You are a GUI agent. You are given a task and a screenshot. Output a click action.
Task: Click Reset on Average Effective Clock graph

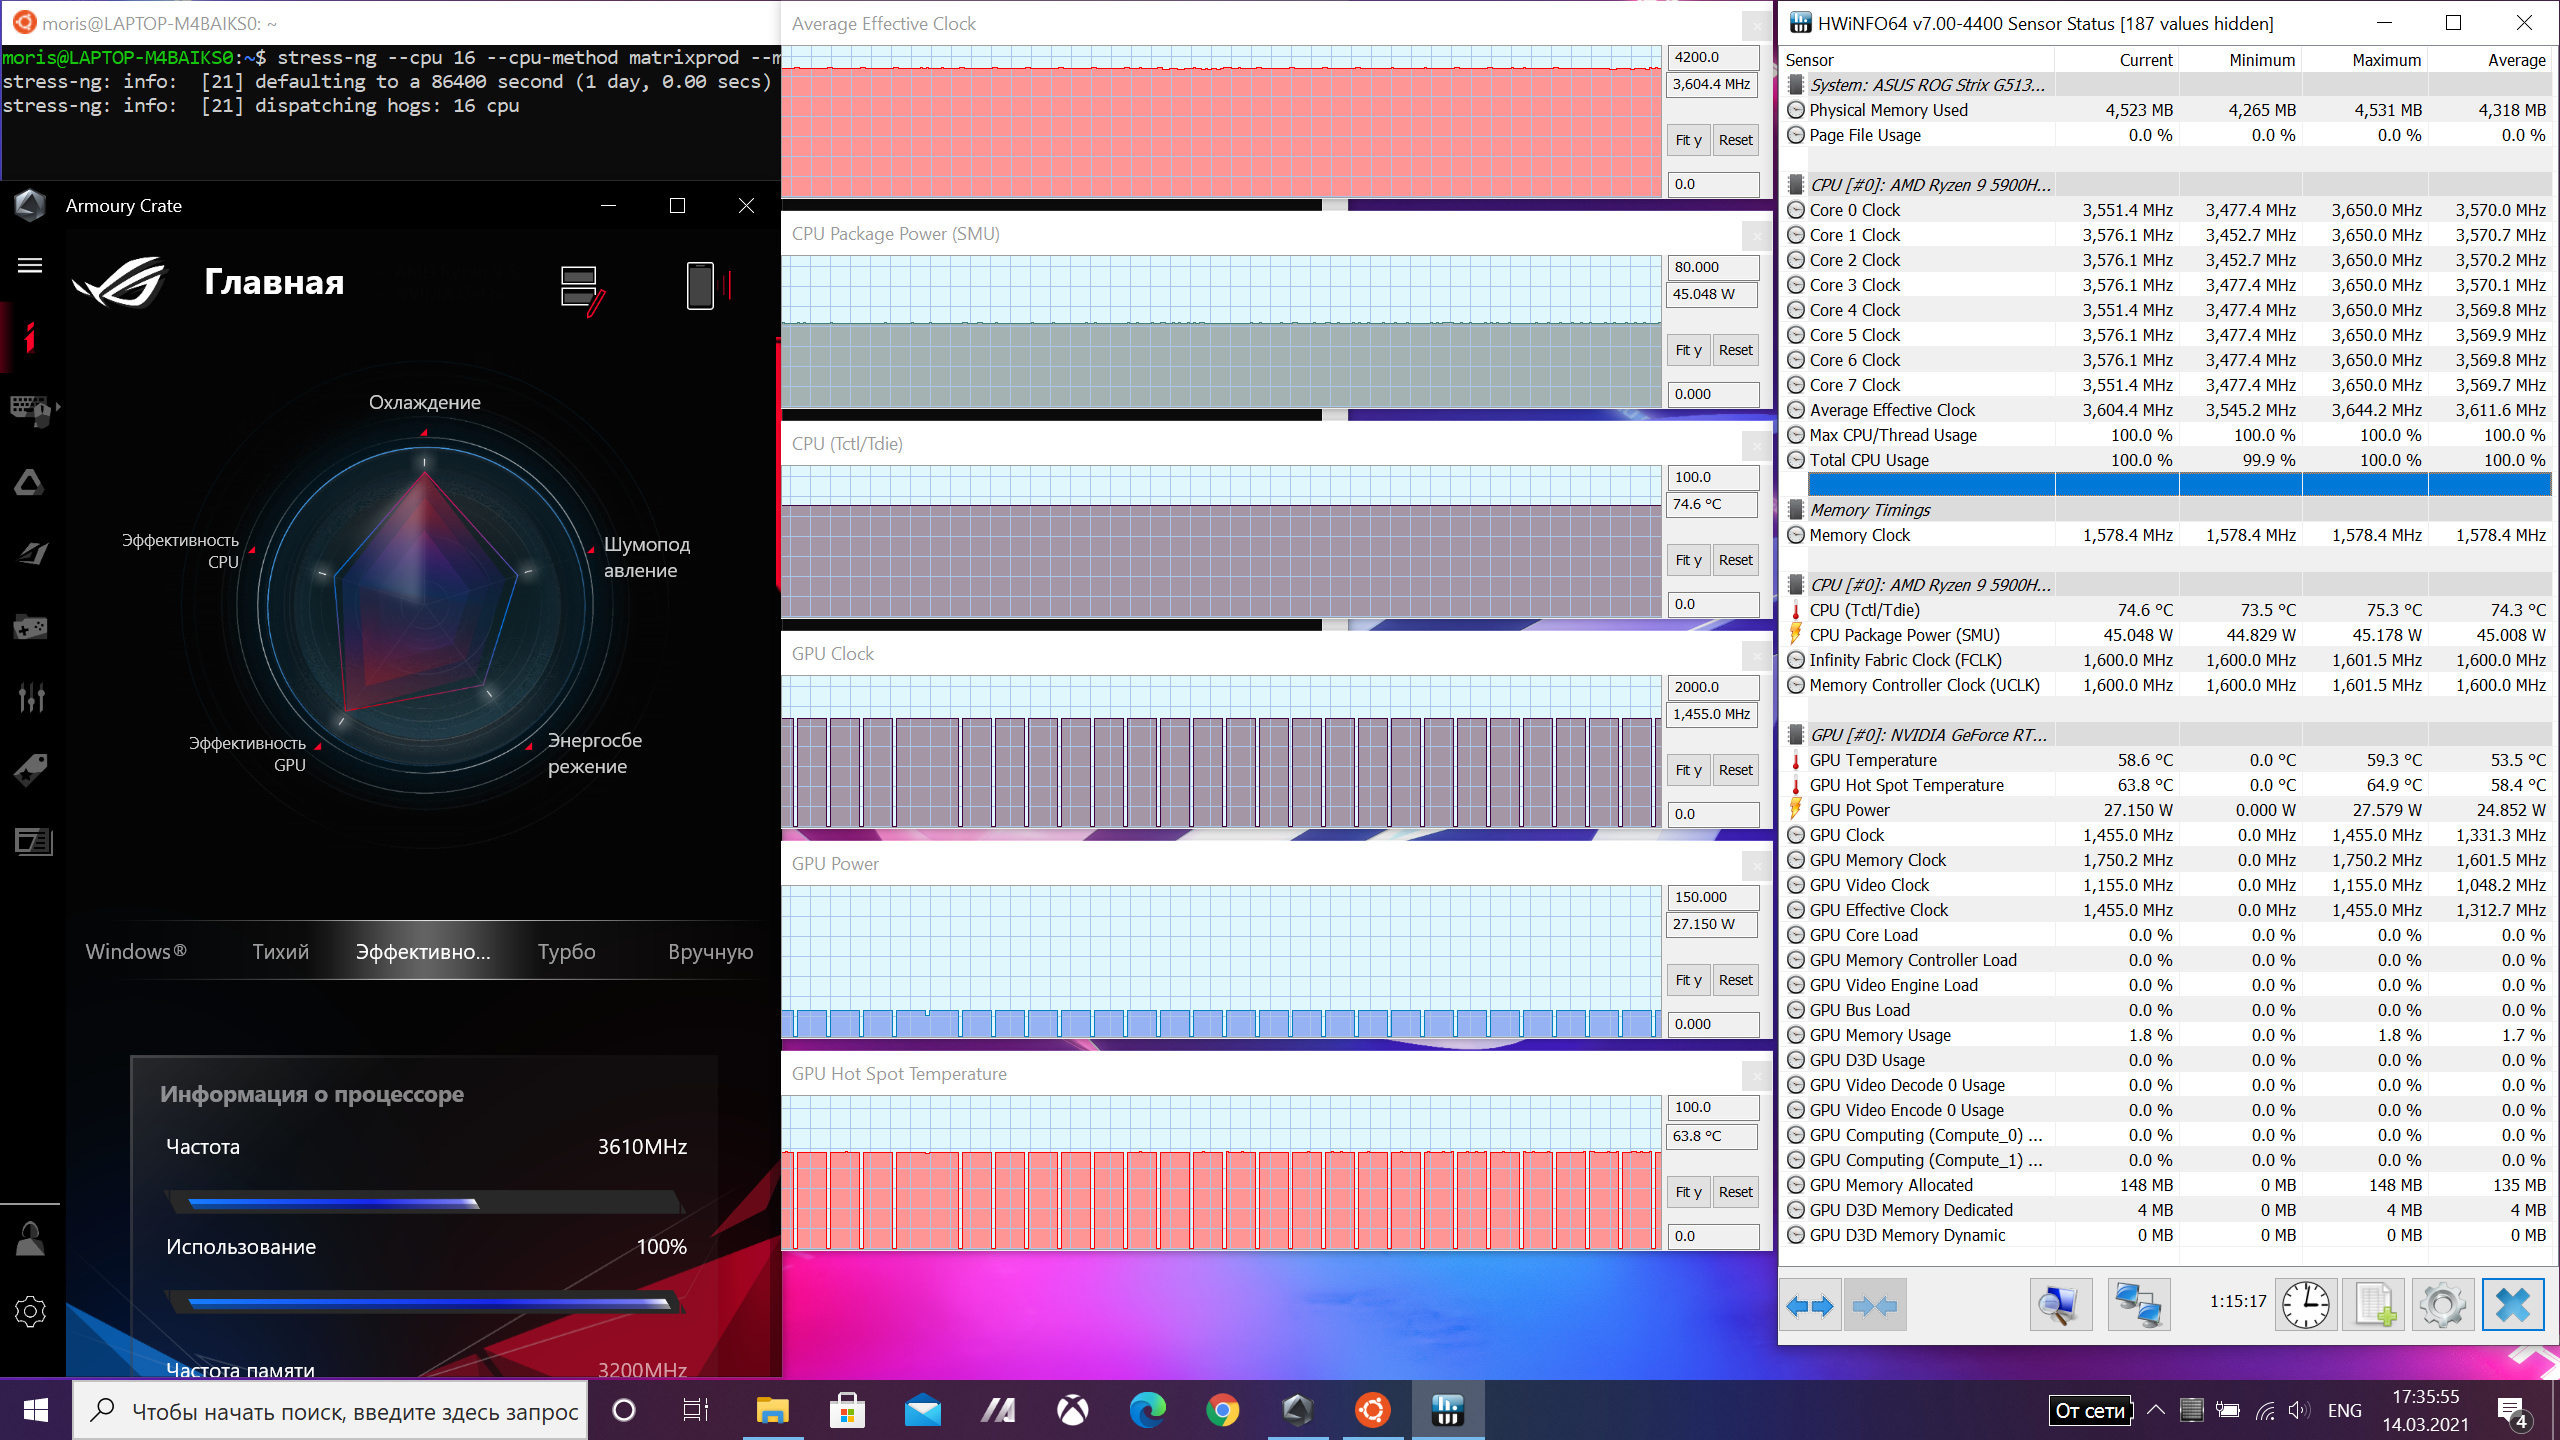pos(1736,140)
